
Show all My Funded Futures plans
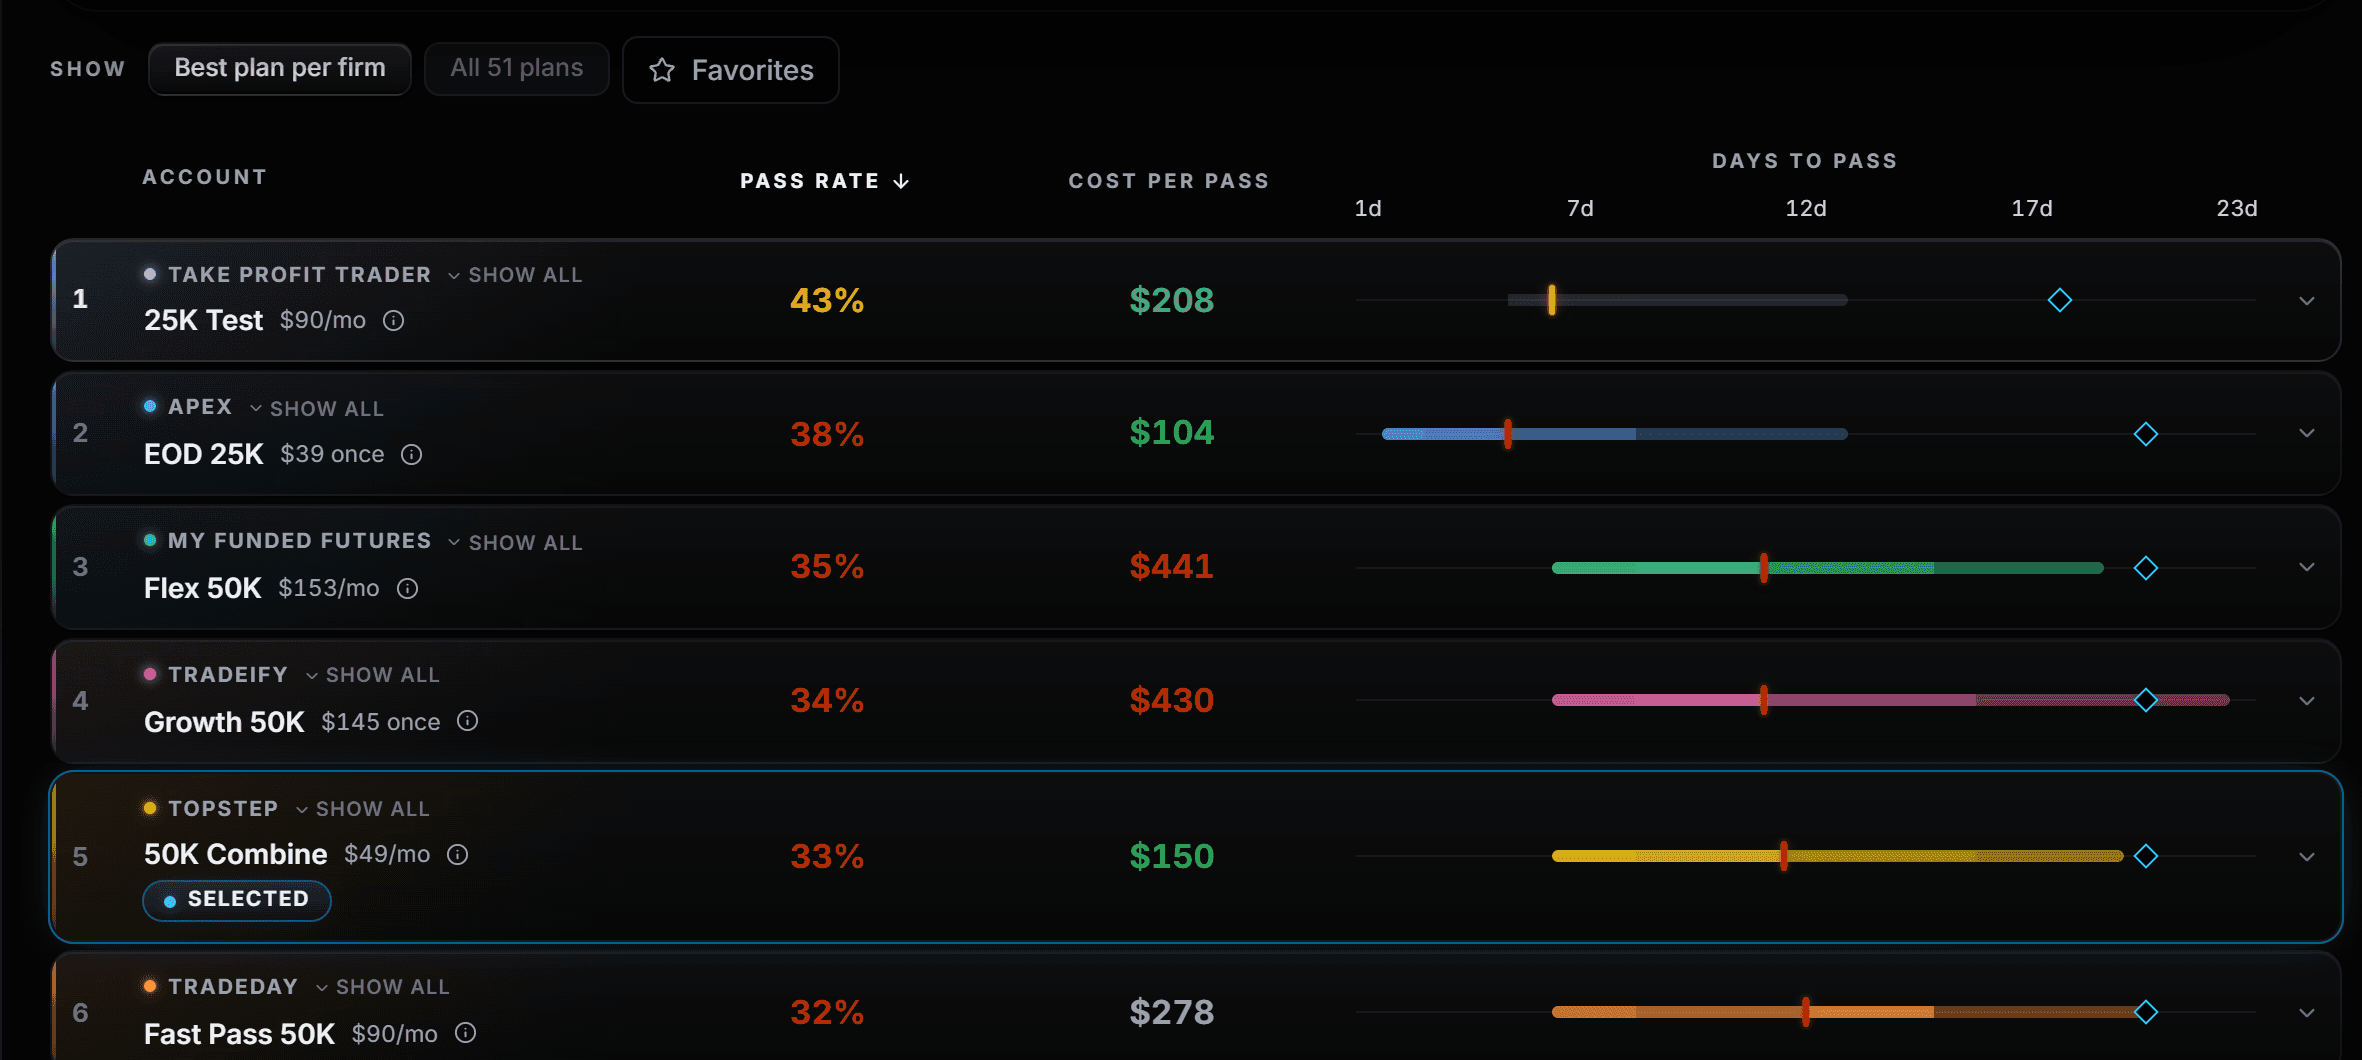515,543
